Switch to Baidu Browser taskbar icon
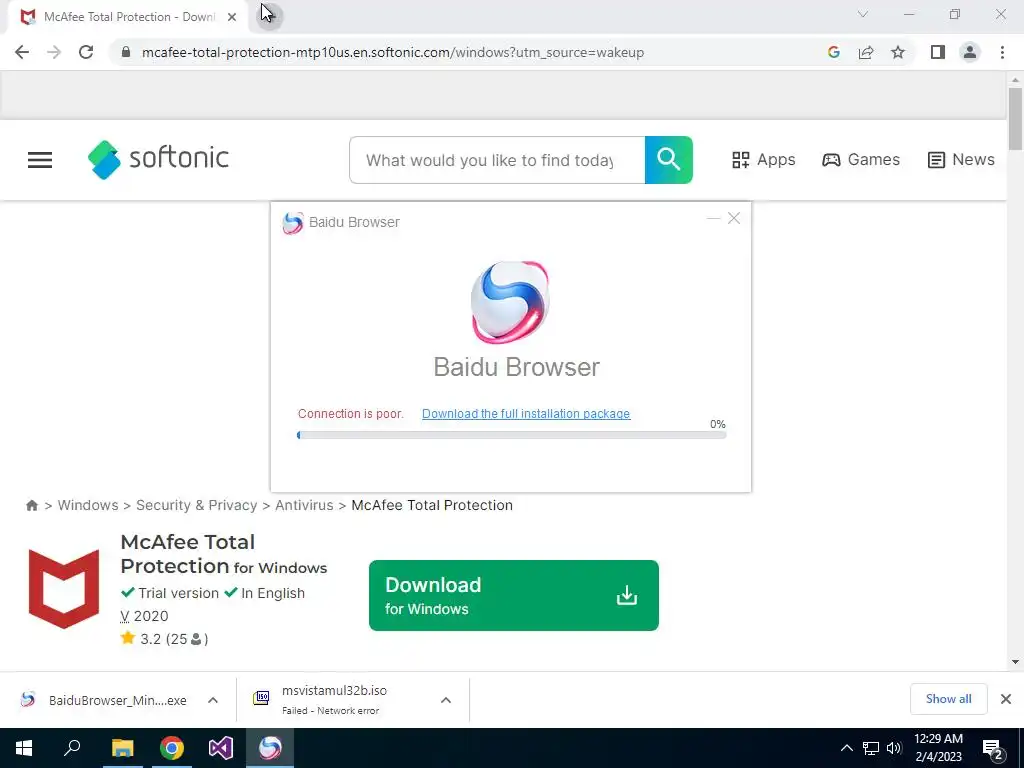The height and width of the screenshot is (768, 1024). point(270,748)
